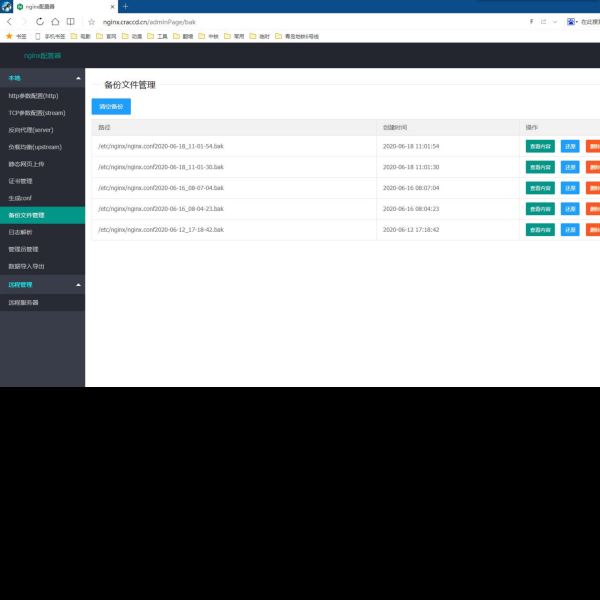Open the 手机书签 bookmark entry
This screenshot has height=600, width=600.
pyautogui.click(x=50, y=36)
